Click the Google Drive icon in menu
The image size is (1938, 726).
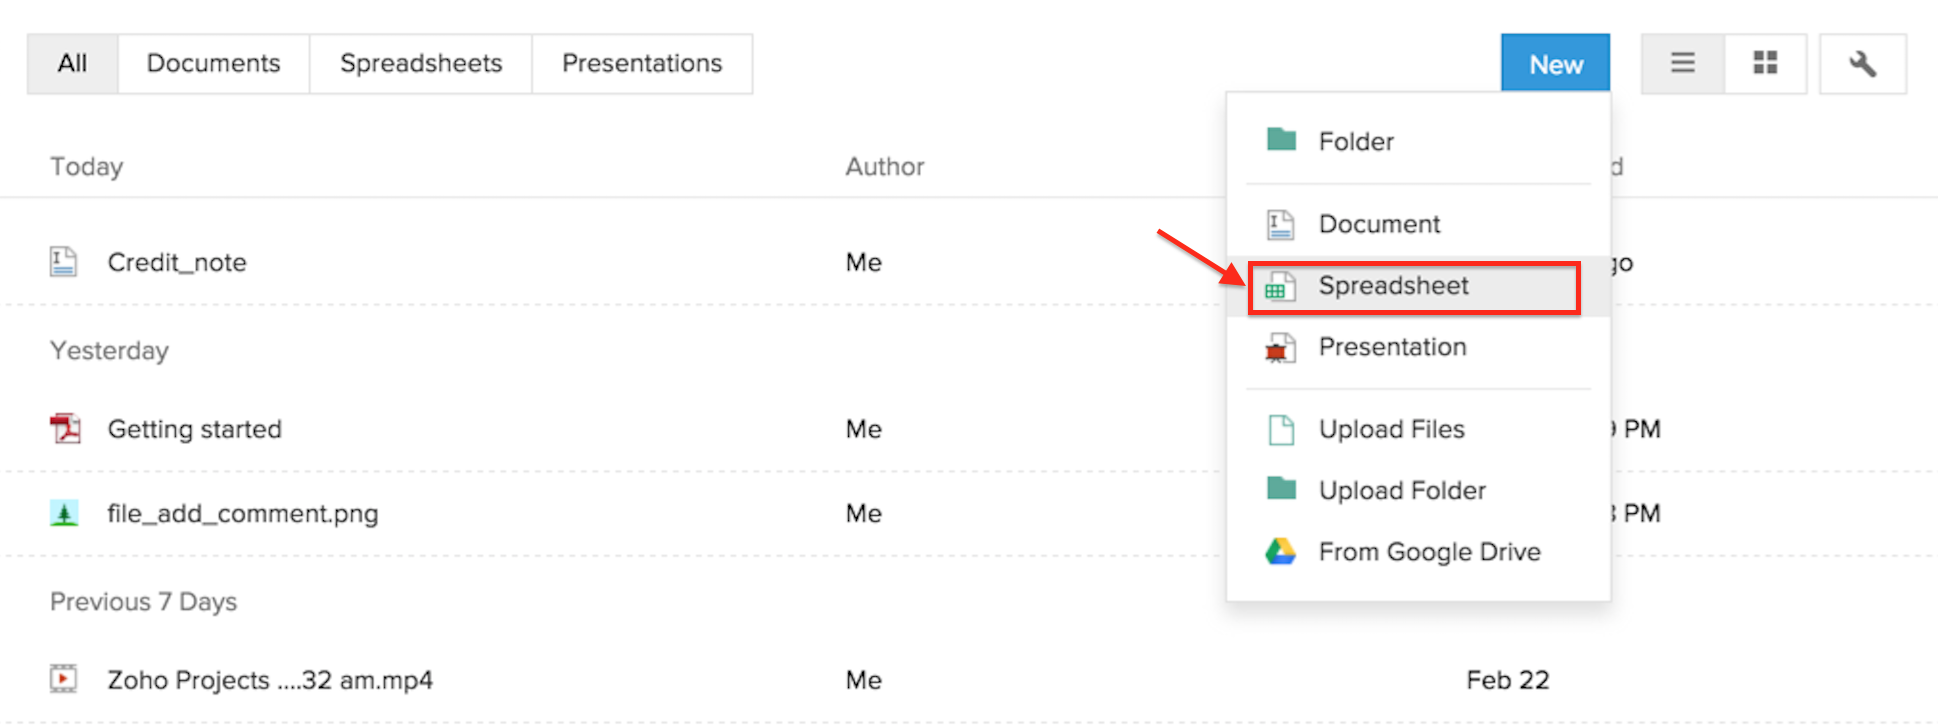point(1280,552)
